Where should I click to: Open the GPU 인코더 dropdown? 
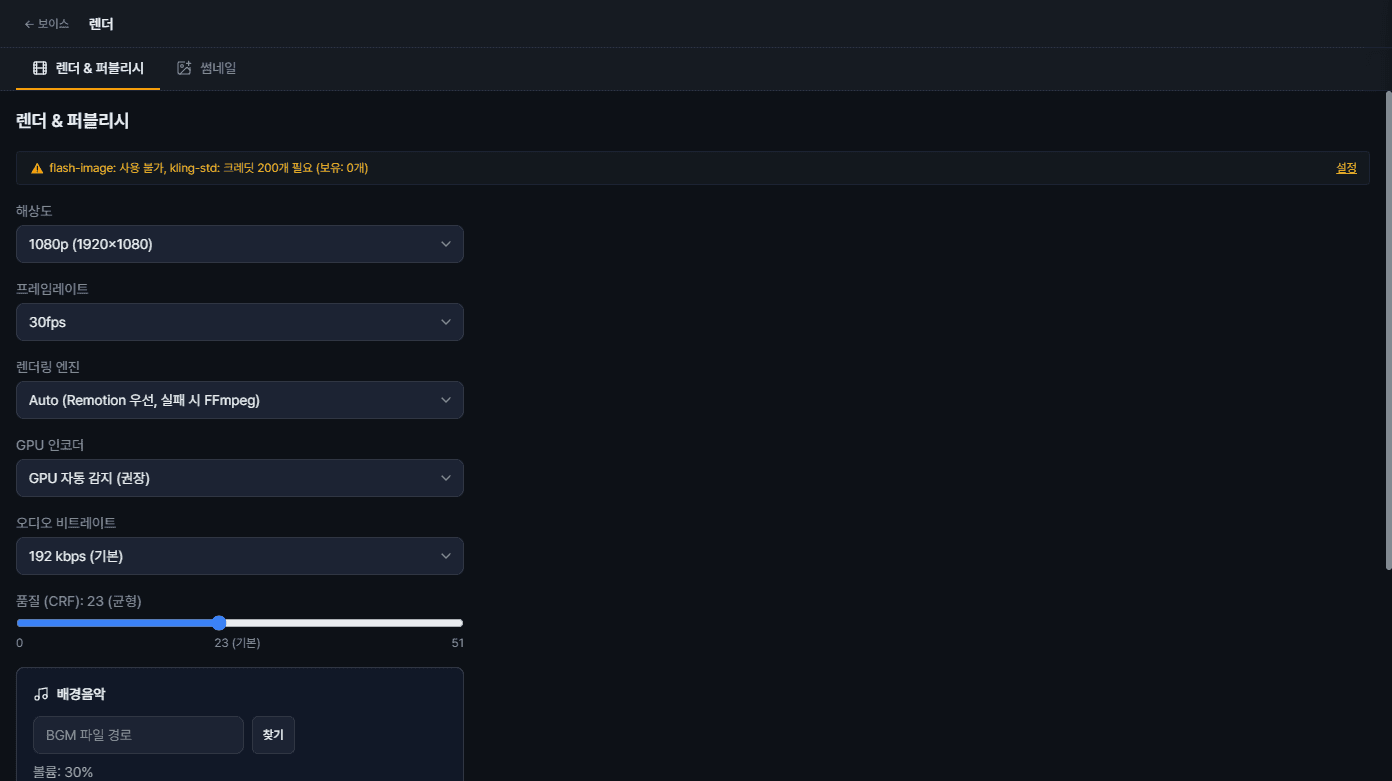[240, 478]
